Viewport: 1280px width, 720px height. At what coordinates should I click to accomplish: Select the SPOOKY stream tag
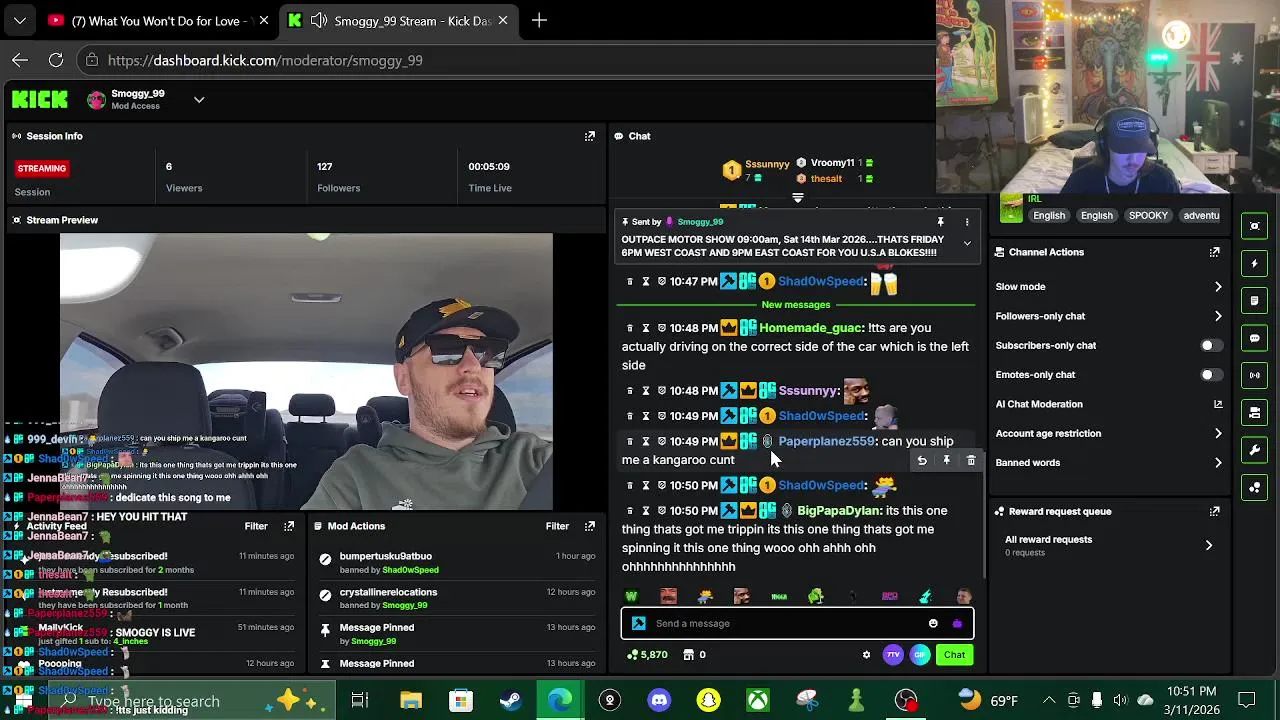(x=1148, y=215)
